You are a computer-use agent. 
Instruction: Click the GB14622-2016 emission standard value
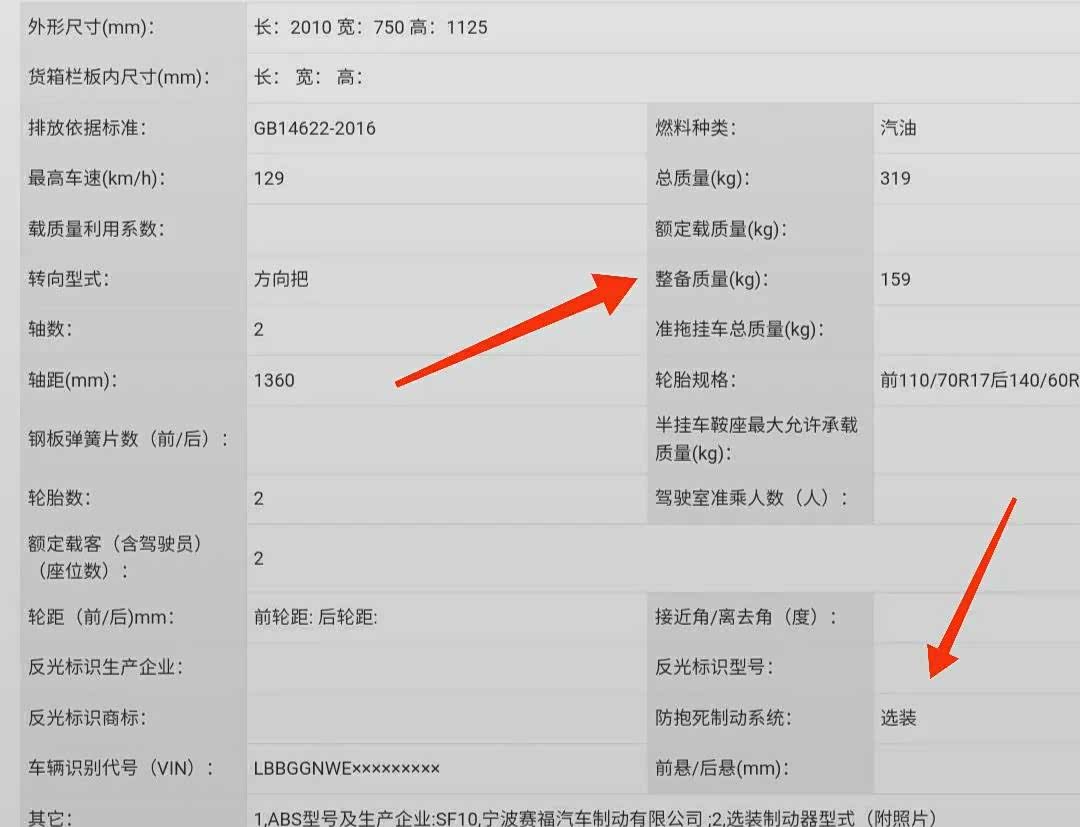tap(315, 128)
